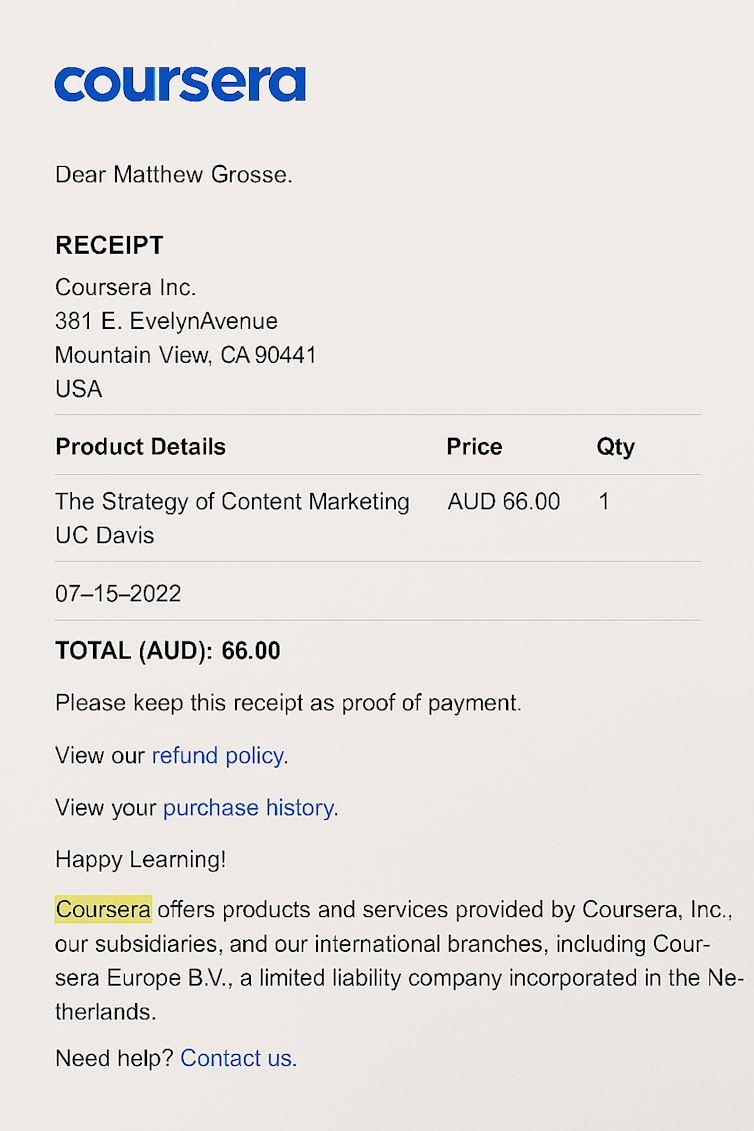
Task: Click the AUD 66.00 price value
Action: tap(504, 502)
